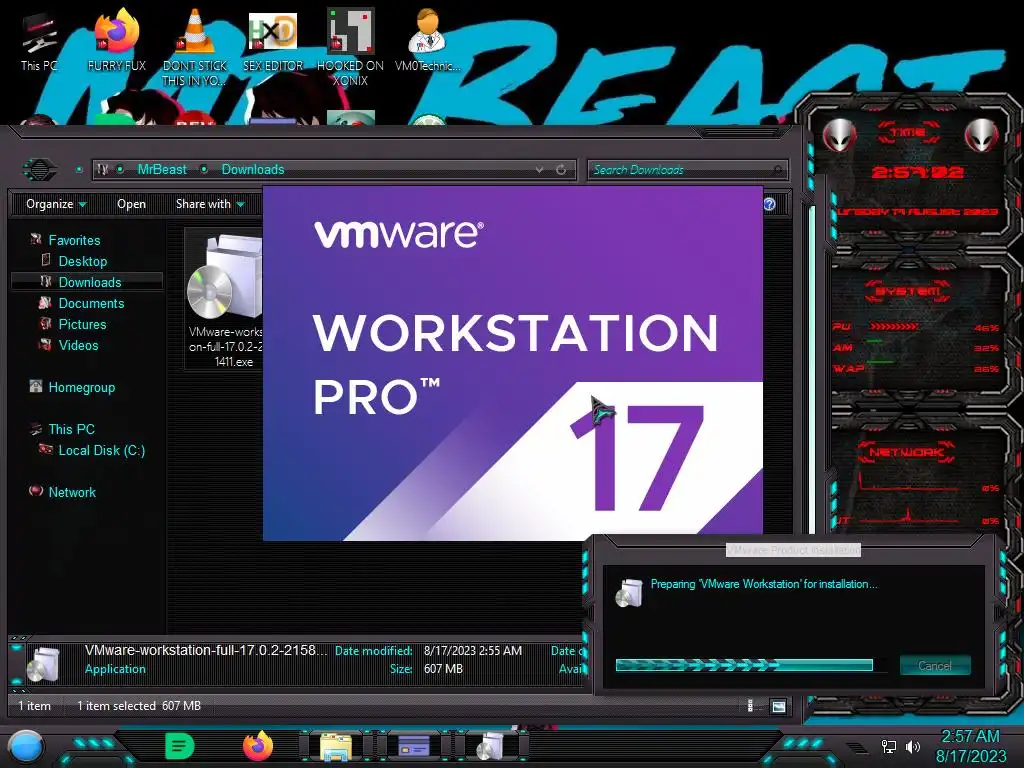The width and height of the screenshot is (1024, 768).
Task: Click the Explorer help question icon
Action: click(769, 204)
